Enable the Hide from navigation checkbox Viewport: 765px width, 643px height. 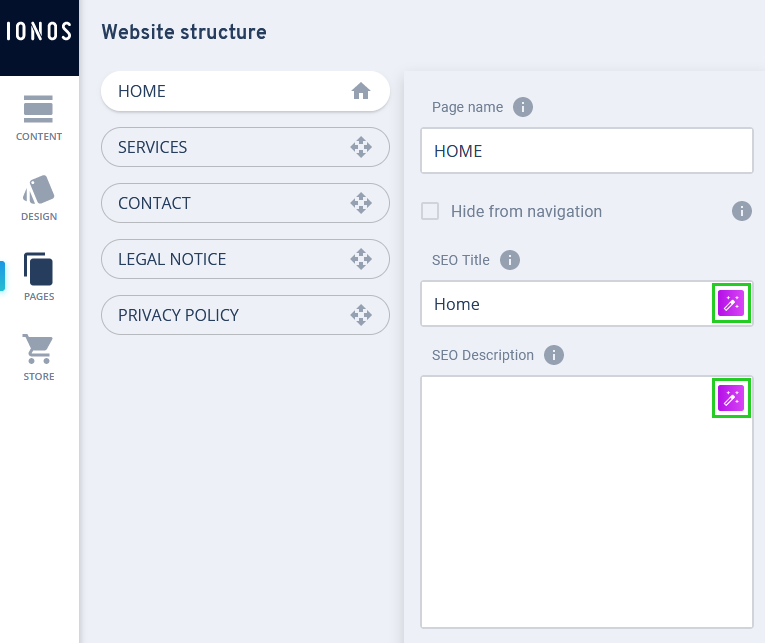click(x=431, y=211)
